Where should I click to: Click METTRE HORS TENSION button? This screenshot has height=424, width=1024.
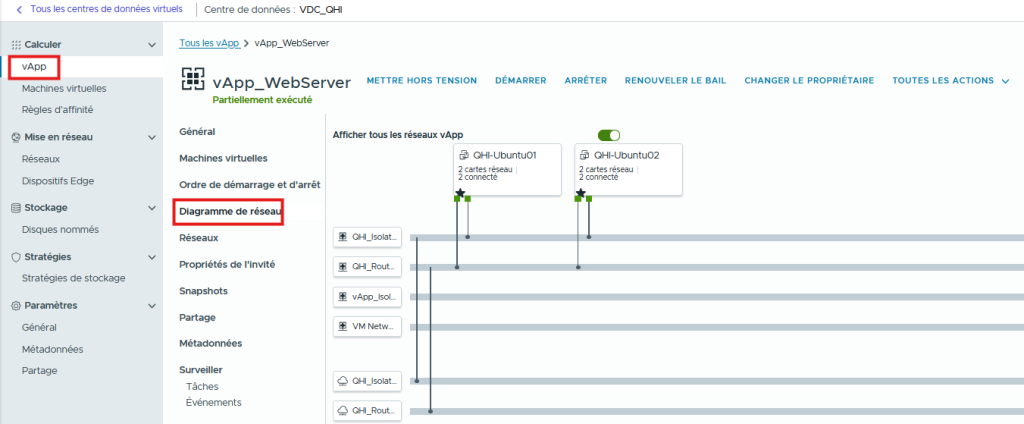point(421,81)
